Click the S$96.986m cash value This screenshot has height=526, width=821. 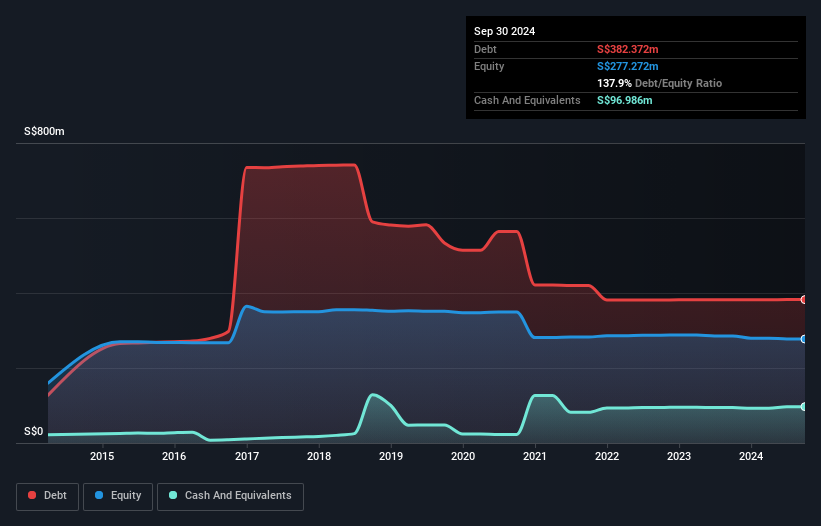tap(625, 100)
